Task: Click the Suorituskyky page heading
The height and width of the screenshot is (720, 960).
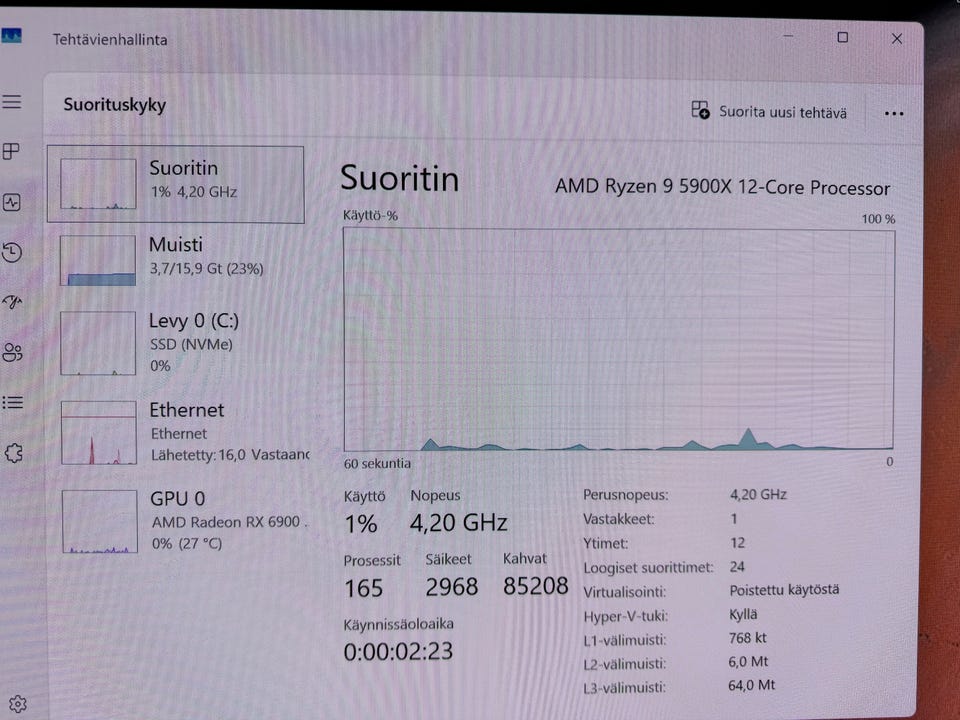Action: coord(114,105)
